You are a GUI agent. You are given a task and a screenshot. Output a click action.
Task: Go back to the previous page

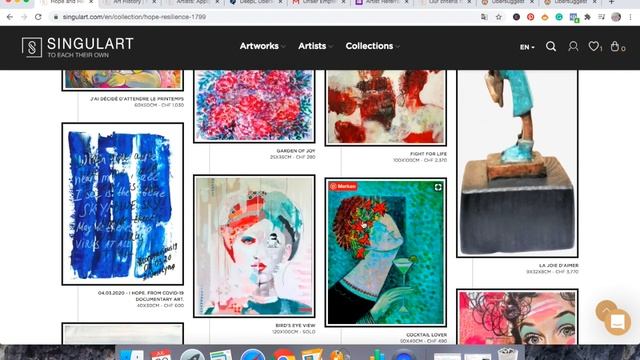[x=10, y=17]
